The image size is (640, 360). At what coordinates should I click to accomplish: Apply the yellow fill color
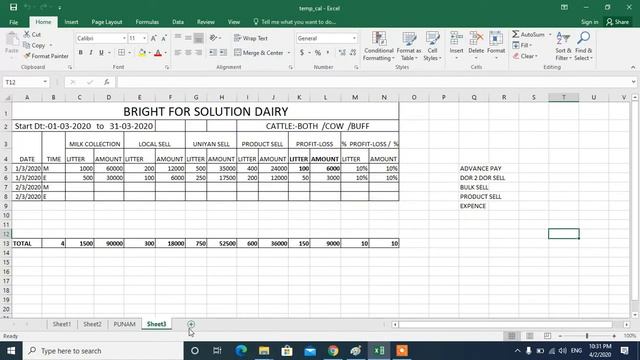(x=142, y=53)
